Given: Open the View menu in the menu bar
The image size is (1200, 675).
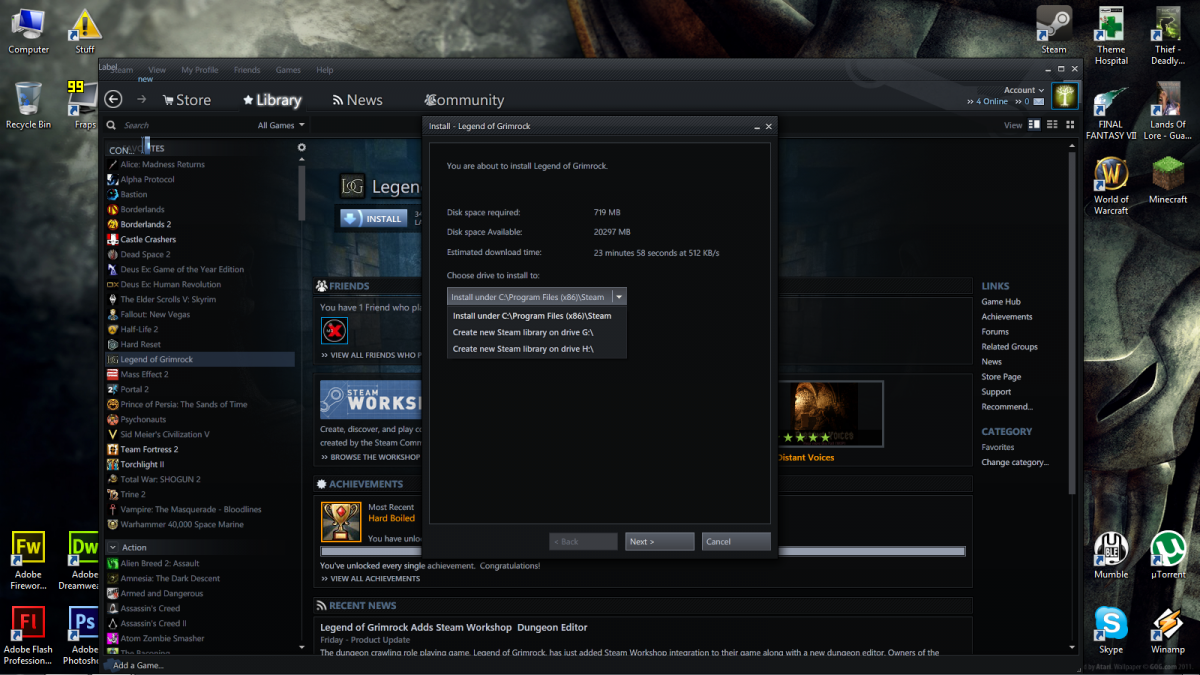Looking at the screenshot, I should point(157,70).
